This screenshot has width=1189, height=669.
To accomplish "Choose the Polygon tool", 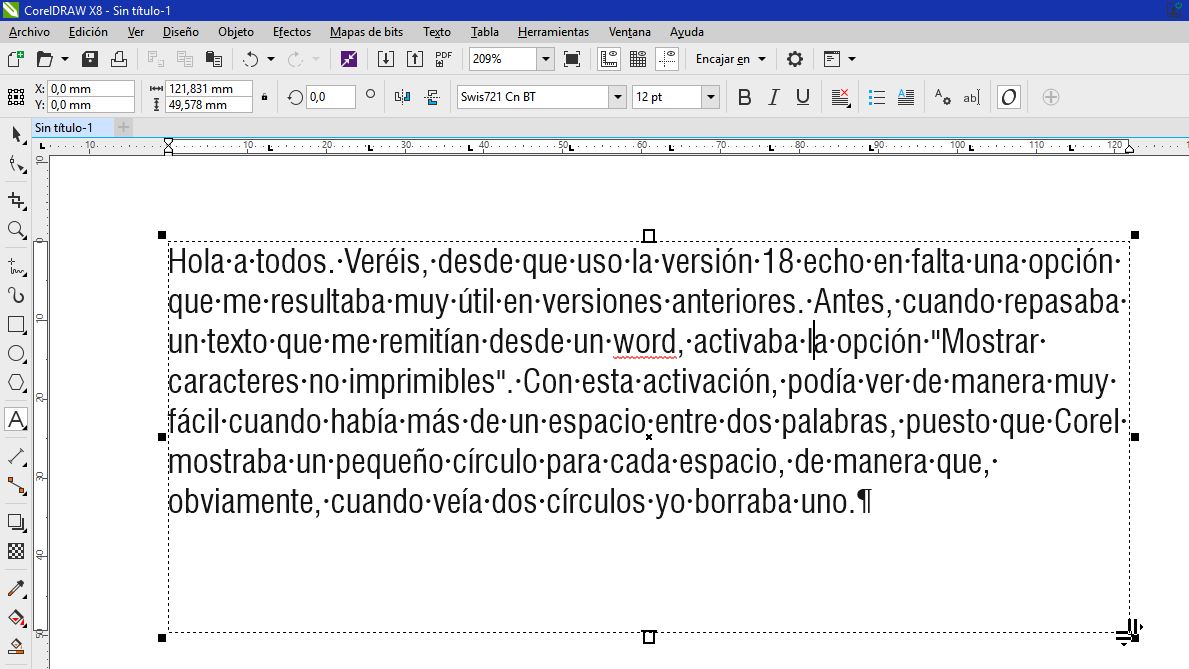I will (x=16, y=383).
